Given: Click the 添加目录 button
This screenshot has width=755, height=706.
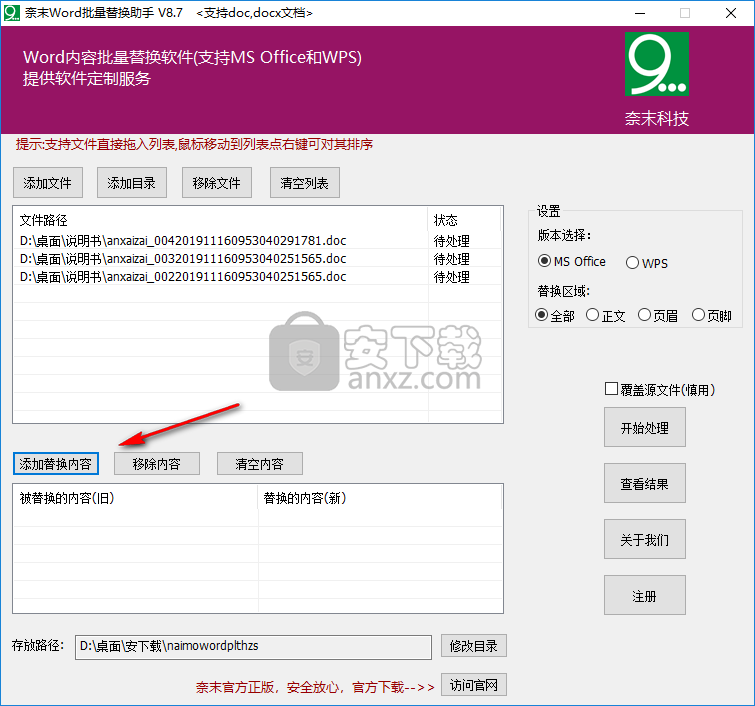Looking at the screenshot, I should click(x=132, y=183).
